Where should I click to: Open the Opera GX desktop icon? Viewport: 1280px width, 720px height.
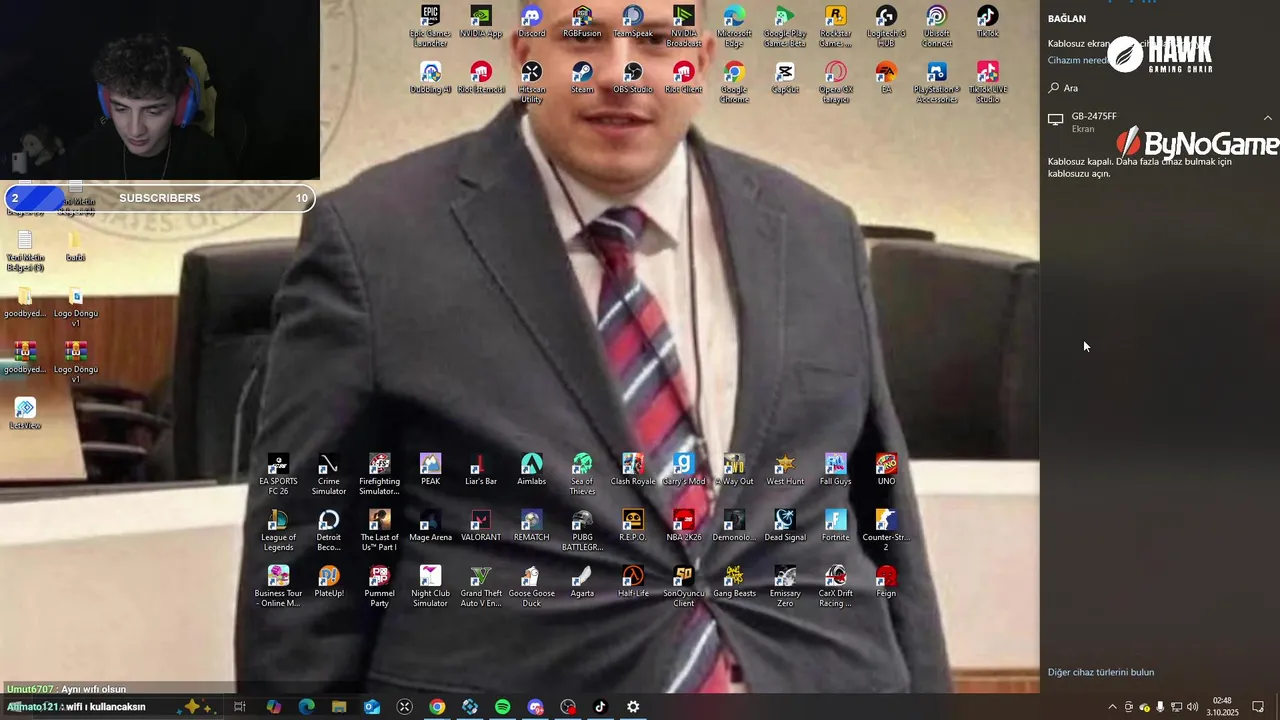[x=835, y=82]
